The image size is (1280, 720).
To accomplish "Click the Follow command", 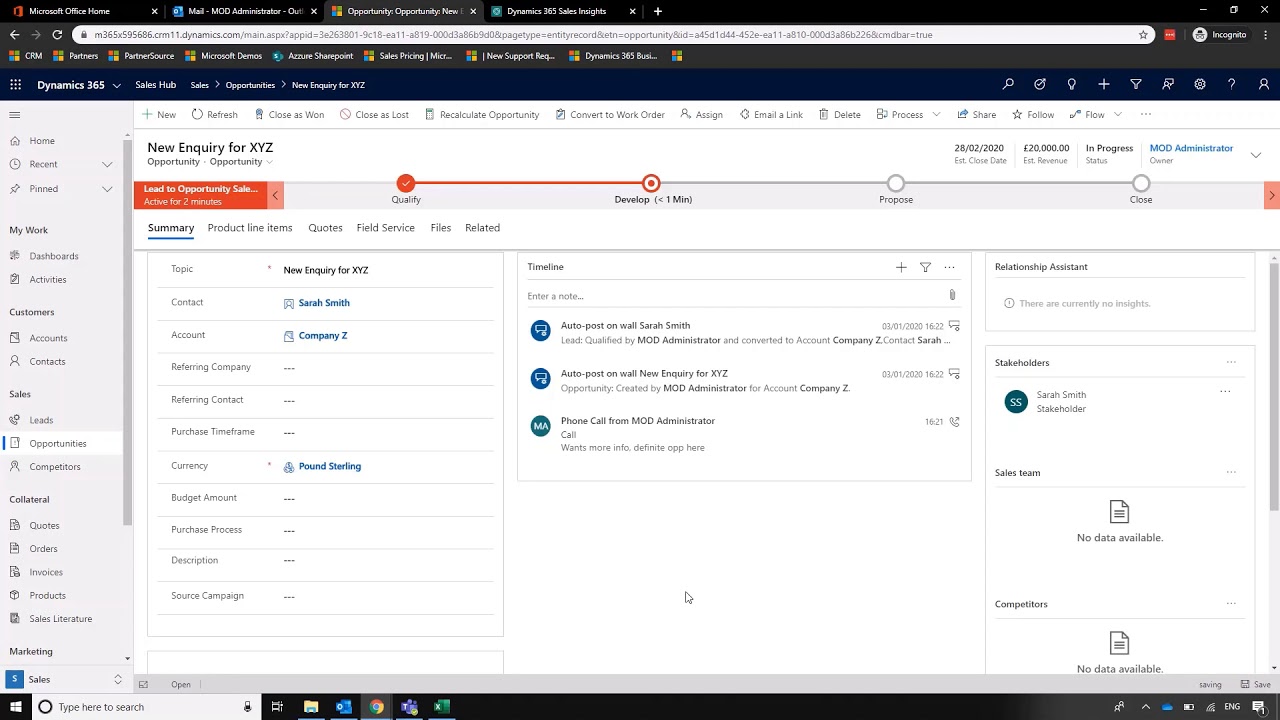I will coord(1033,114).
